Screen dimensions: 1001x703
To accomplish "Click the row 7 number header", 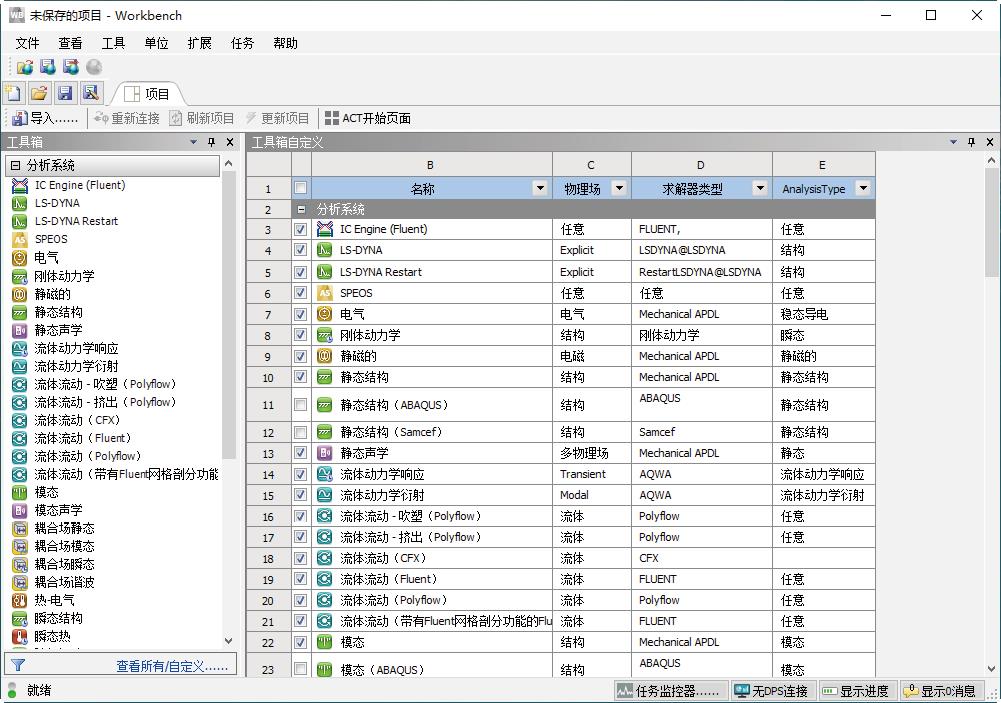I will 268,314.
